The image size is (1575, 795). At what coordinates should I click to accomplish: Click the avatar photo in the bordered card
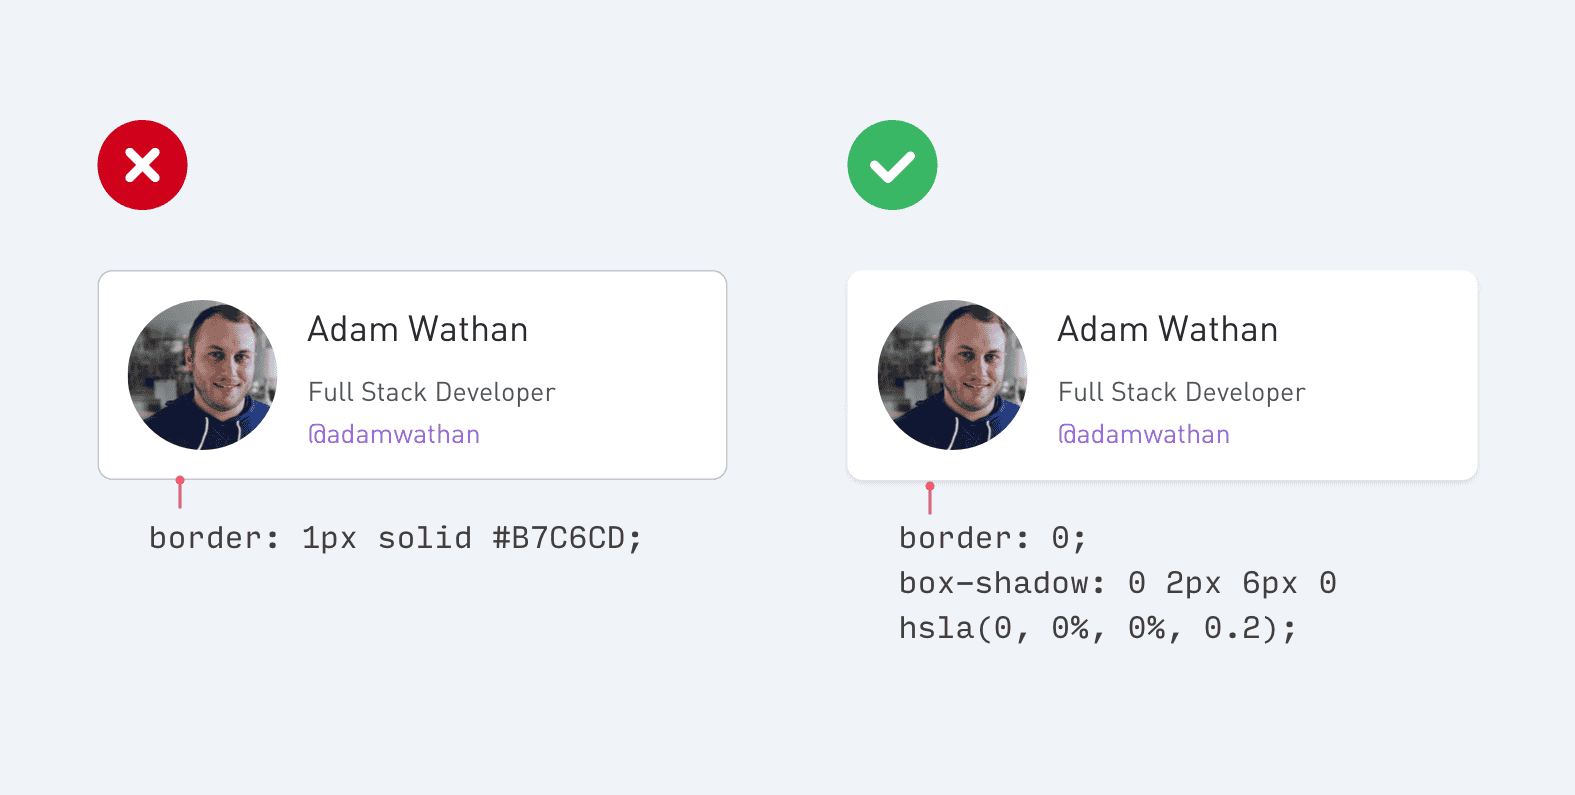click(x=203, y=375)
